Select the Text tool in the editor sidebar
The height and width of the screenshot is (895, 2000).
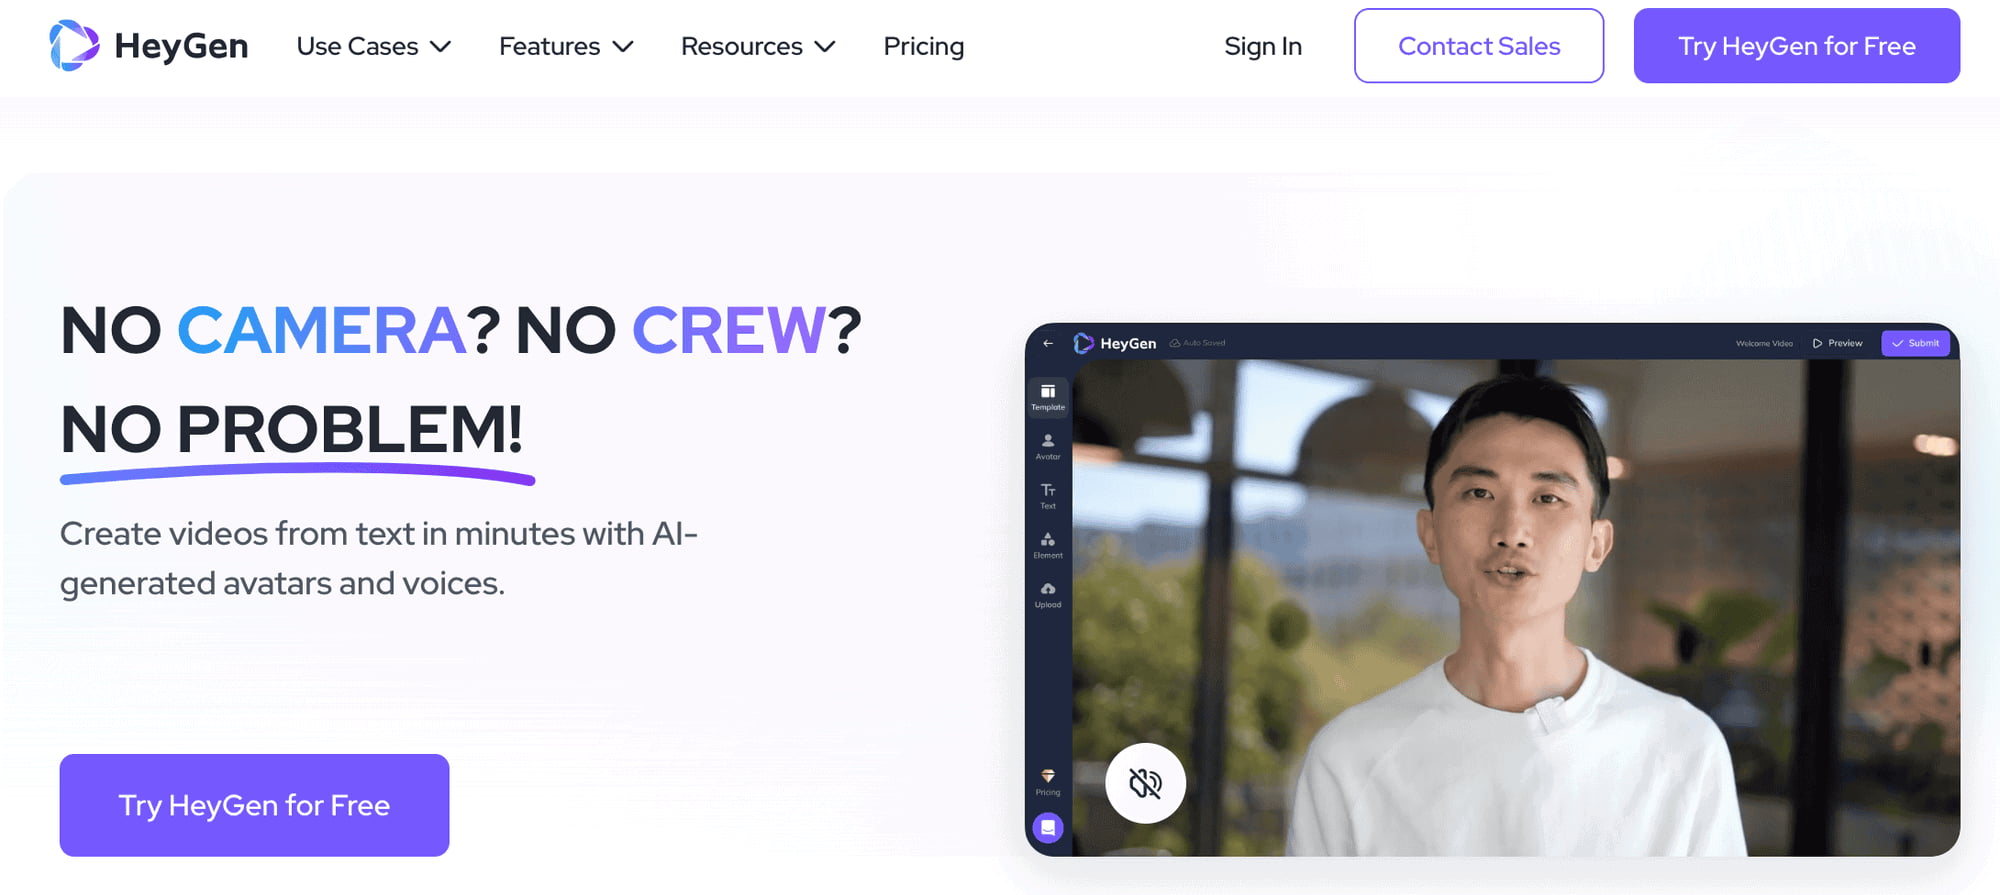(x=1048, y=496)
